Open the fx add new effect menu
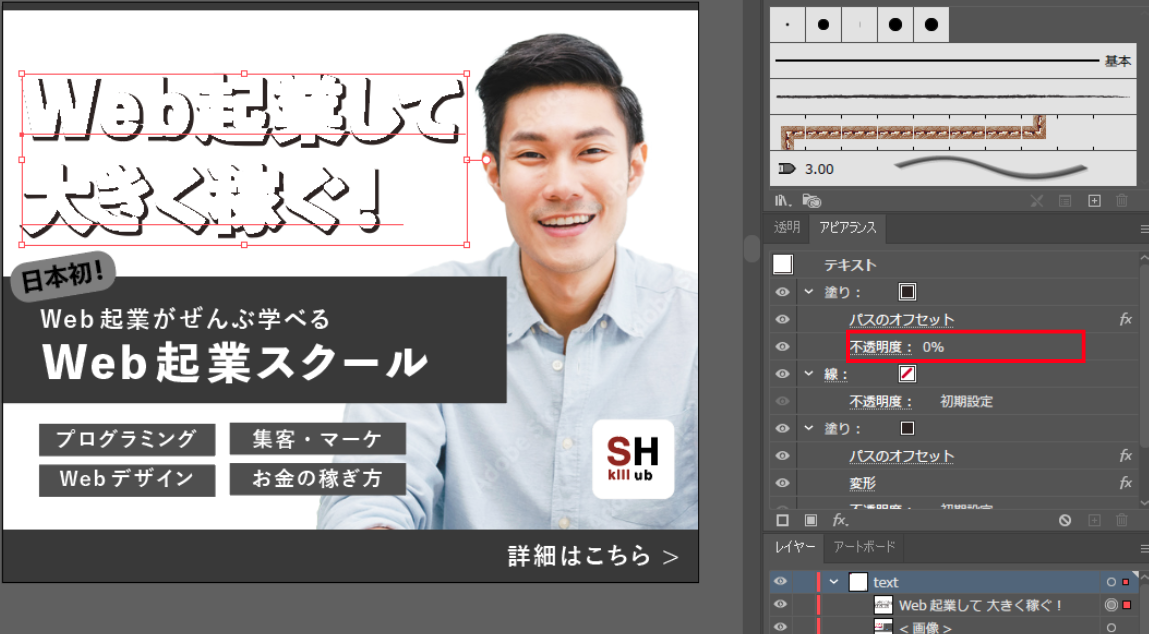 coord(840,520)
